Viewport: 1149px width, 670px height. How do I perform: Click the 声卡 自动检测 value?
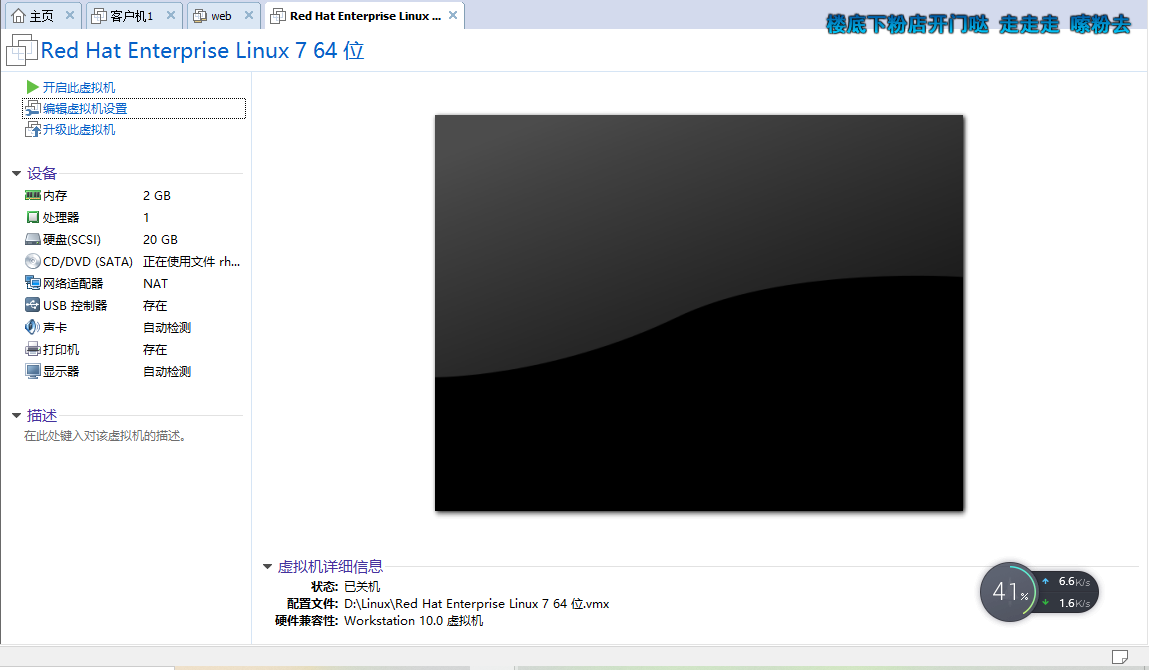tap(167, 328)
